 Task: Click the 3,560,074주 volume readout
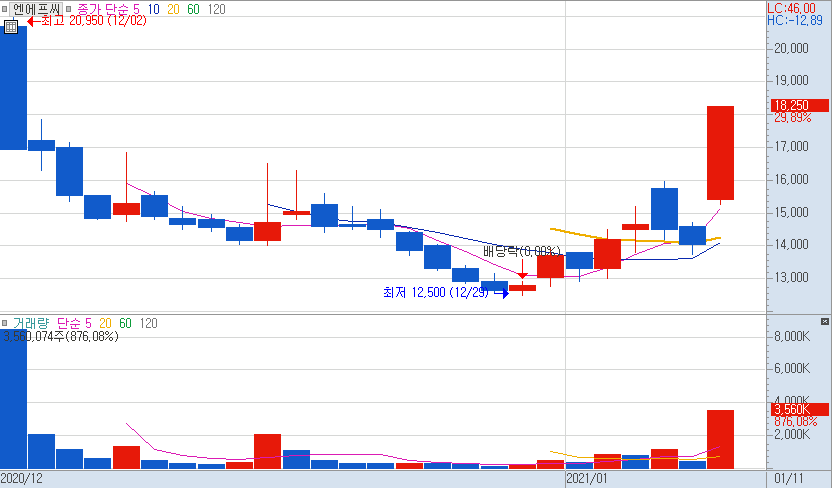(61, 336)
